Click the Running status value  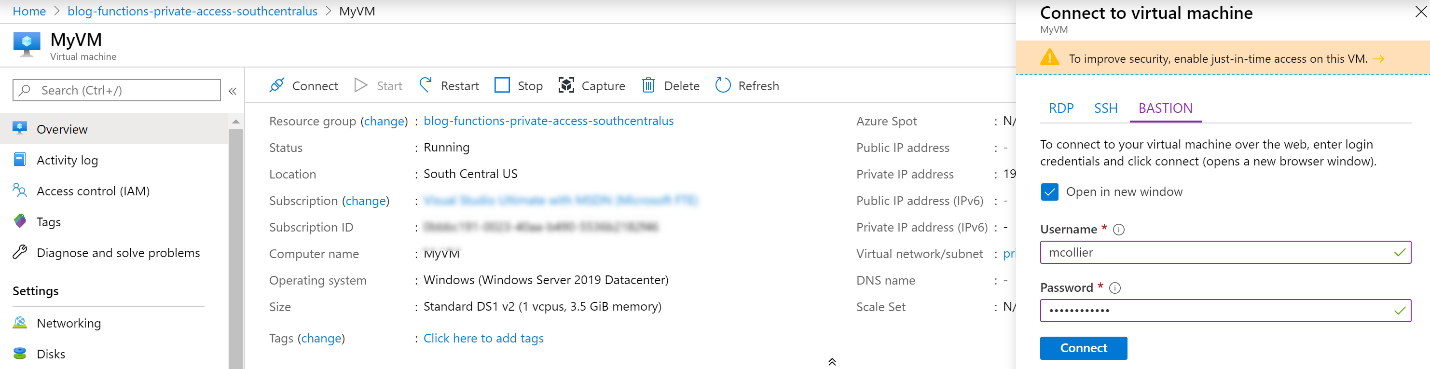click(447, 147)
